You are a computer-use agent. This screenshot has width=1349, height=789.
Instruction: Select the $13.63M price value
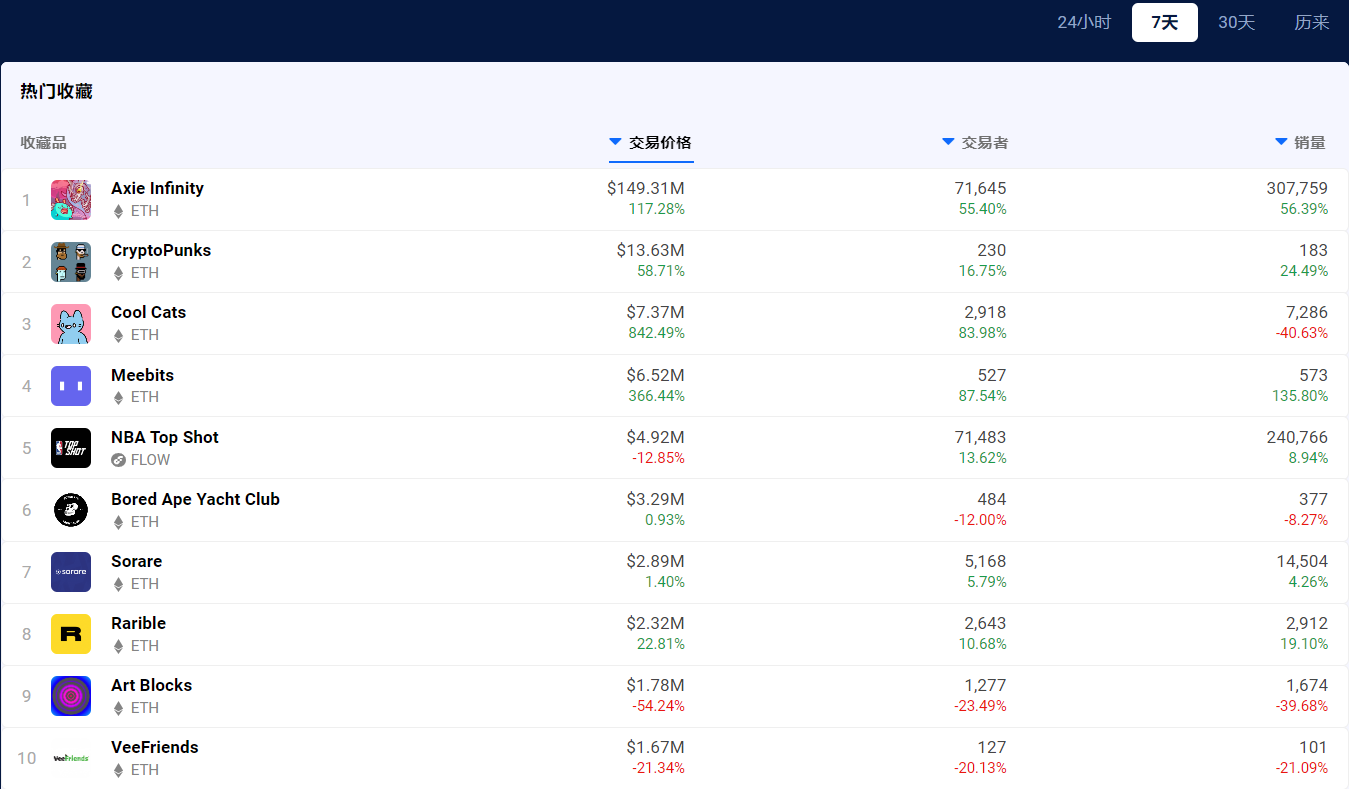[x=651, y=250]
